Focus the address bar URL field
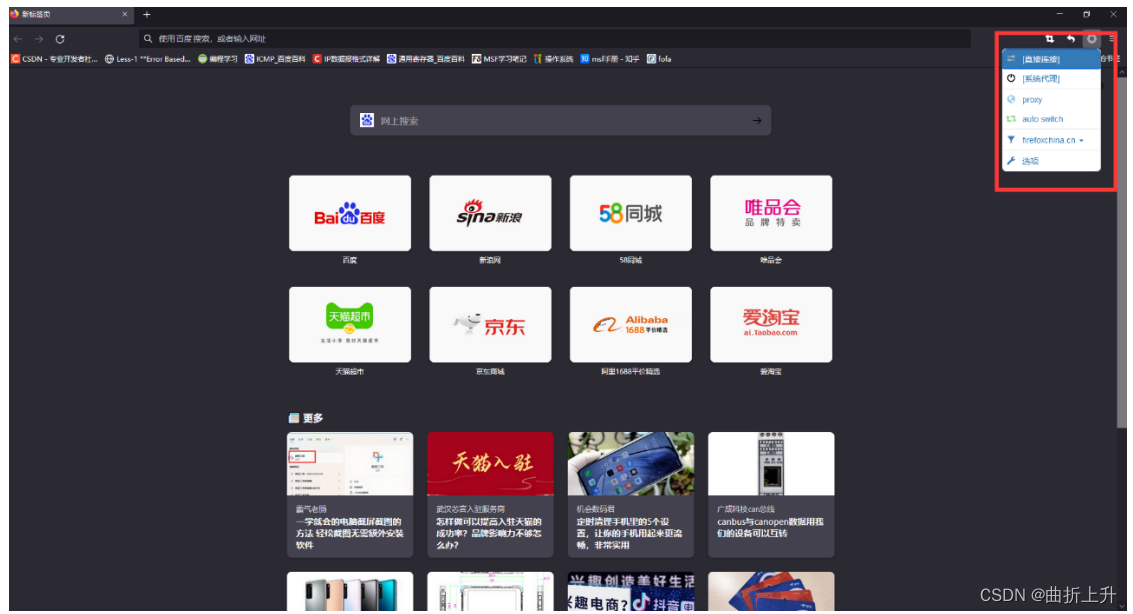Screen dimensions: 1133x614 (x=555, y=39)
